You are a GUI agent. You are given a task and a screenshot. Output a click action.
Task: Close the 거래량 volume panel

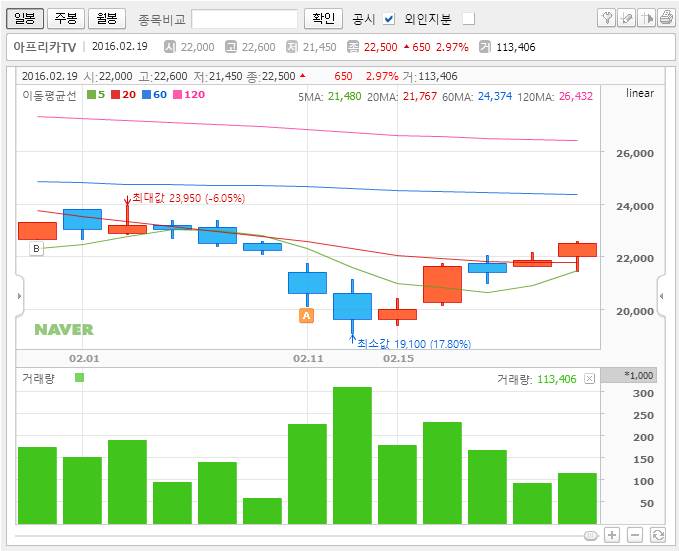(589, 379)
